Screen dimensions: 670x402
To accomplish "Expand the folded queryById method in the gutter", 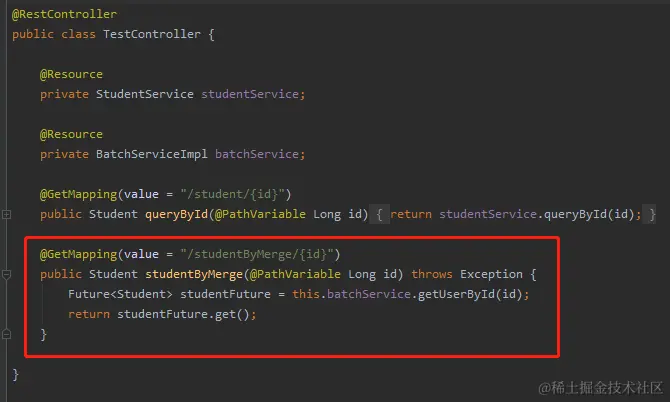I will point(6,214).
